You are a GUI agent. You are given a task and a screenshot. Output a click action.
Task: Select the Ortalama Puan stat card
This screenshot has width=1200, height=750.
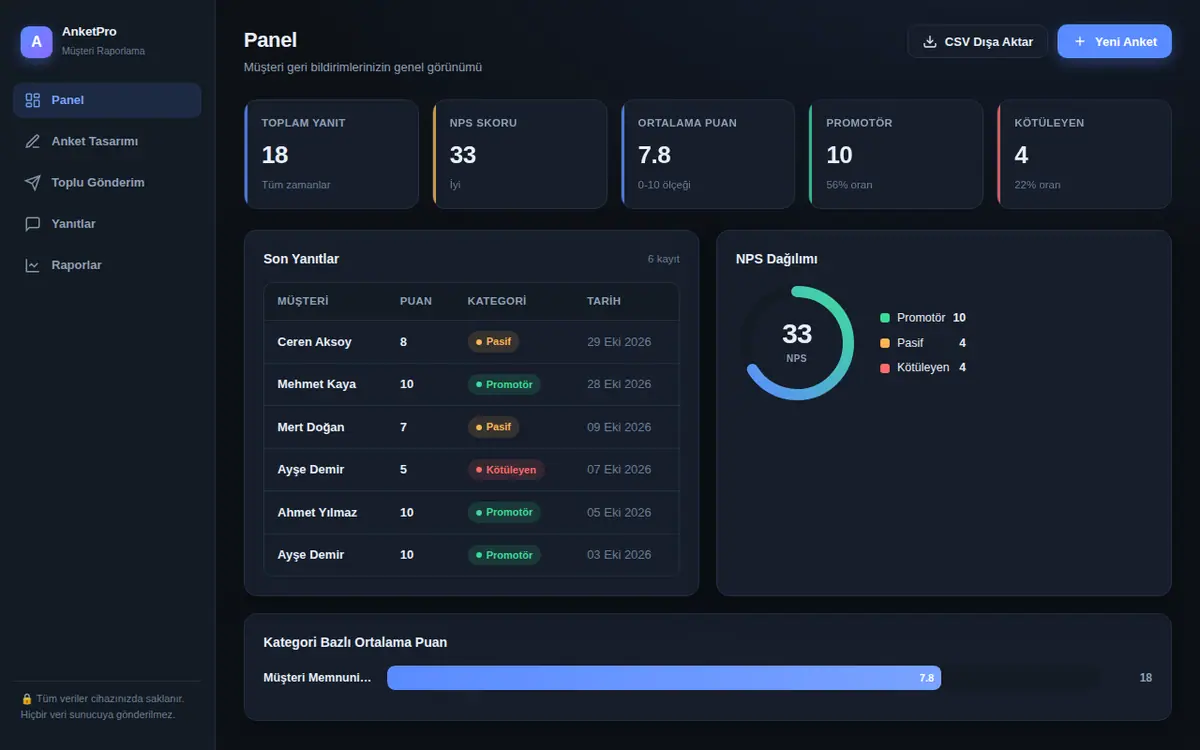pos(708,154)
